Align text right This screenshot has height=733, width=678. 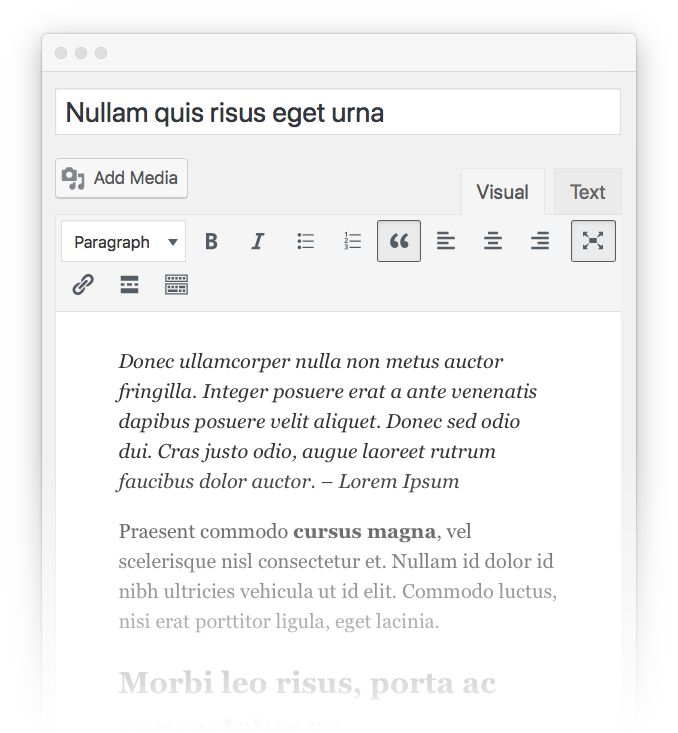coord(540,241)
